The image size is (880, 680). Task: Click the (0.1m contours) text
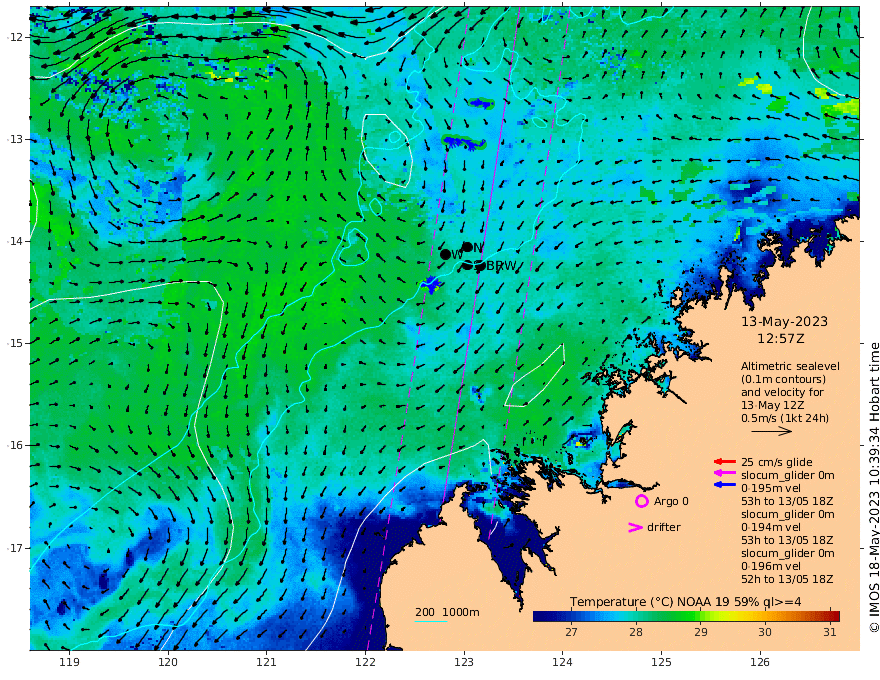pos(783,379)
